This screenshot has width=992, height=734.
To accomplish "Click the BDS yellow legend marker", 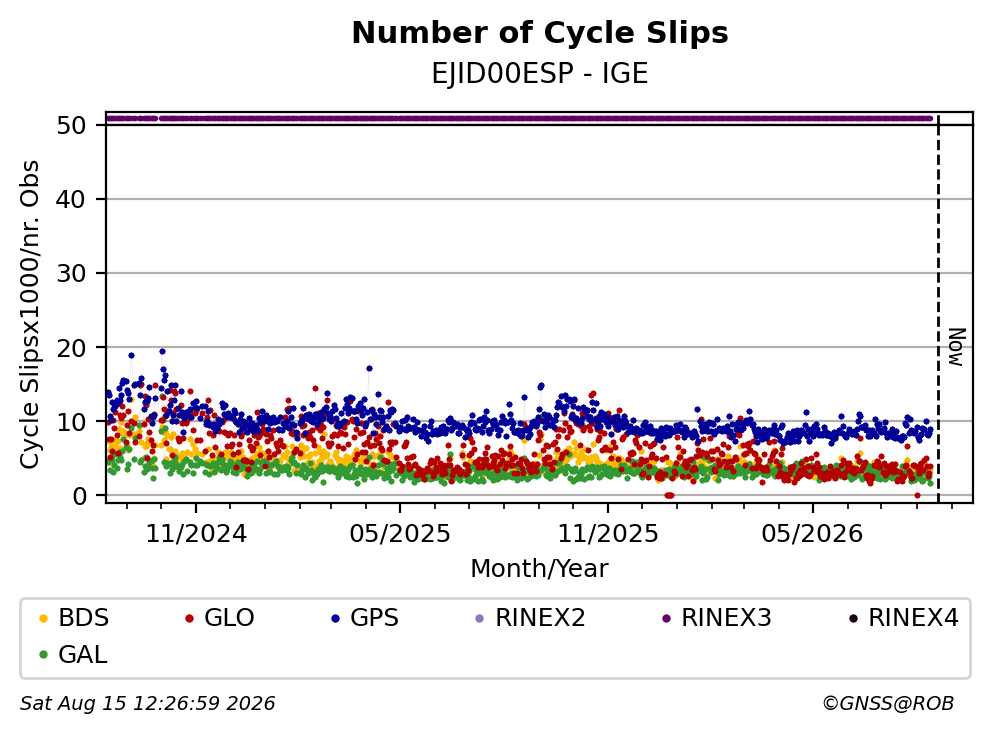I will 43,618.
